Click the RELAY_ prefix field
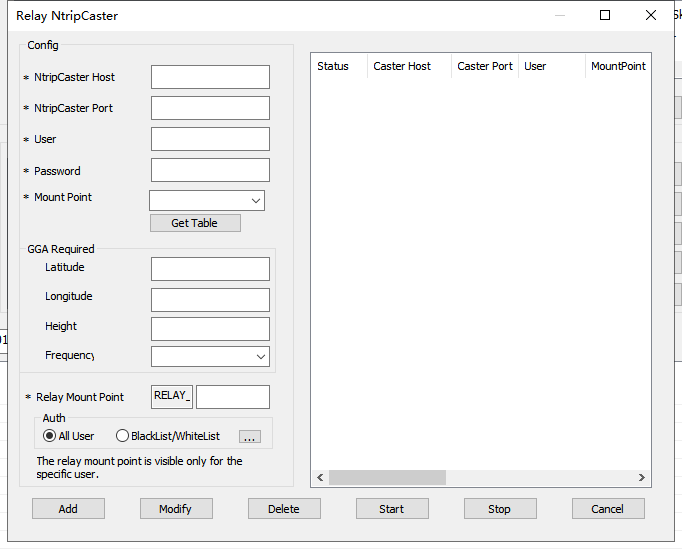Screen dimensions: 682x549 click(172, 397)
